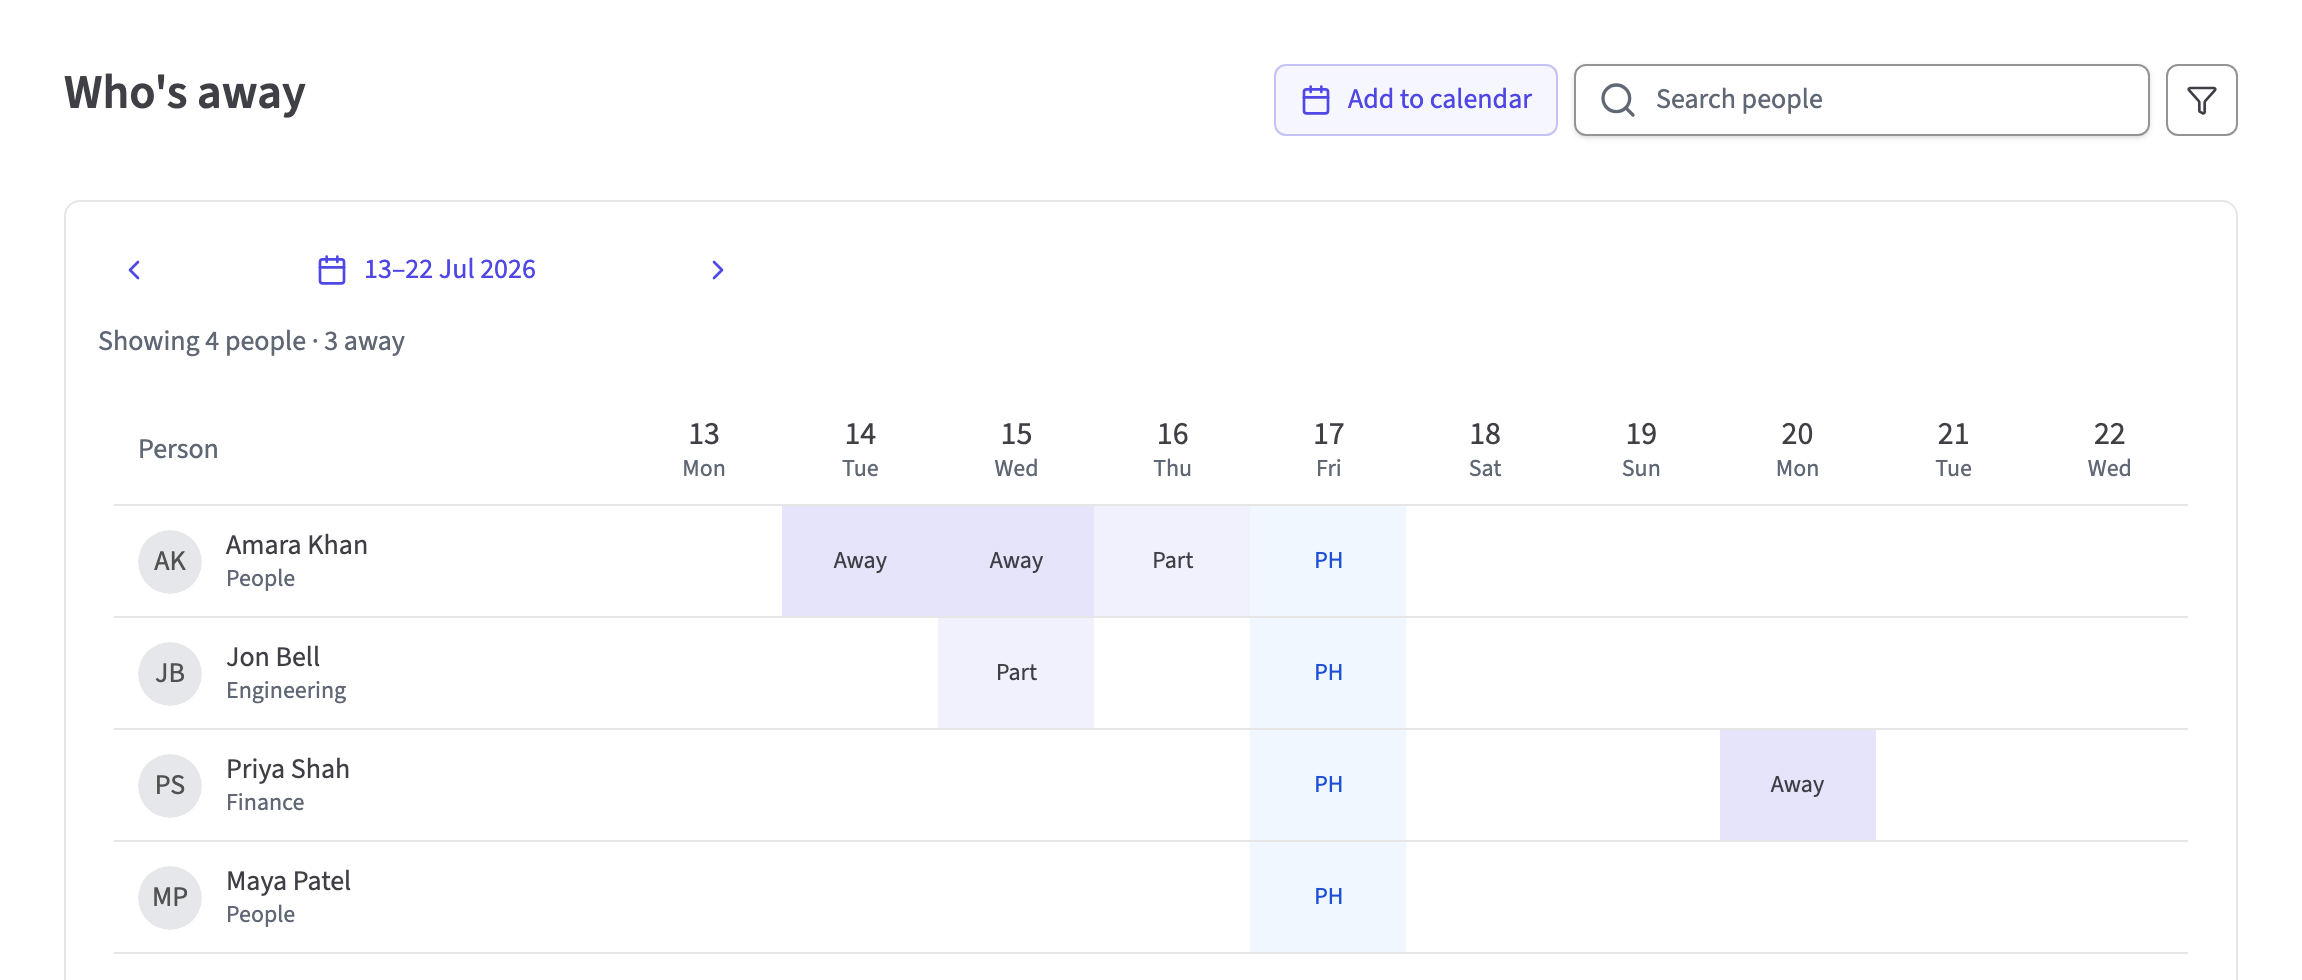Viewport: 2302px width, 980px height.
Task: Select Amara Khan's Part cell on Thu 16
Action: (1172, 561)
